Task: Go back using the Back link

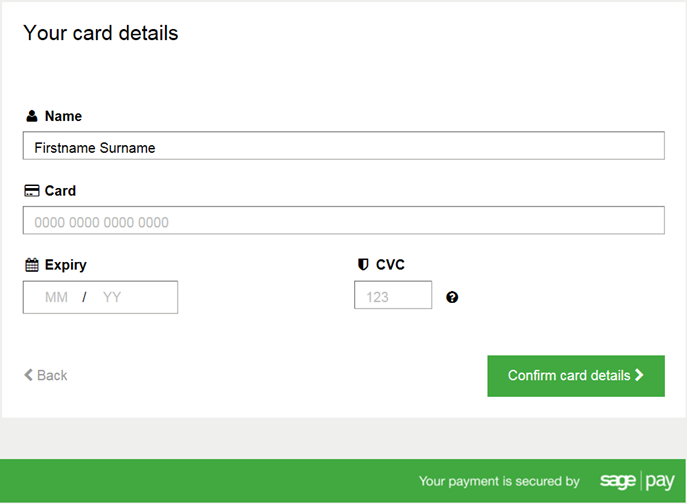Action: coord(51,375)
